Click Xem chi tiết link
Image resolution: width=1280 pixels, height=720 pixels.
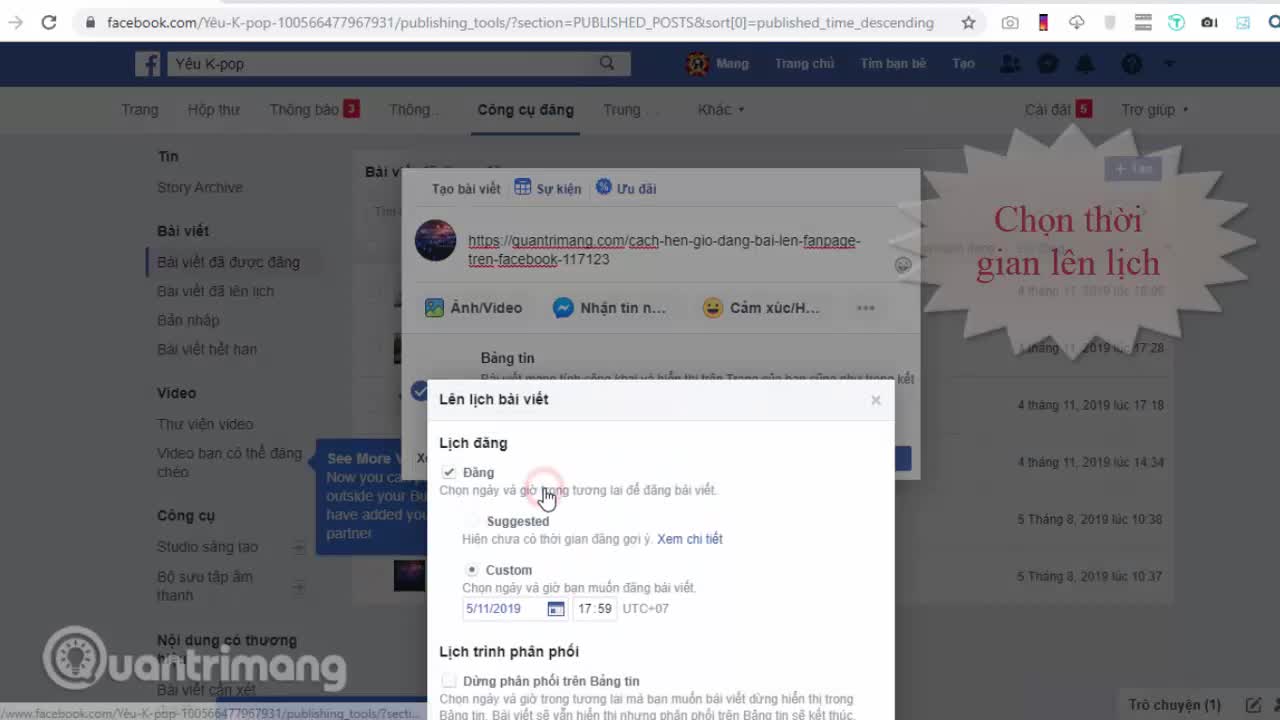(x=690, y=539)
